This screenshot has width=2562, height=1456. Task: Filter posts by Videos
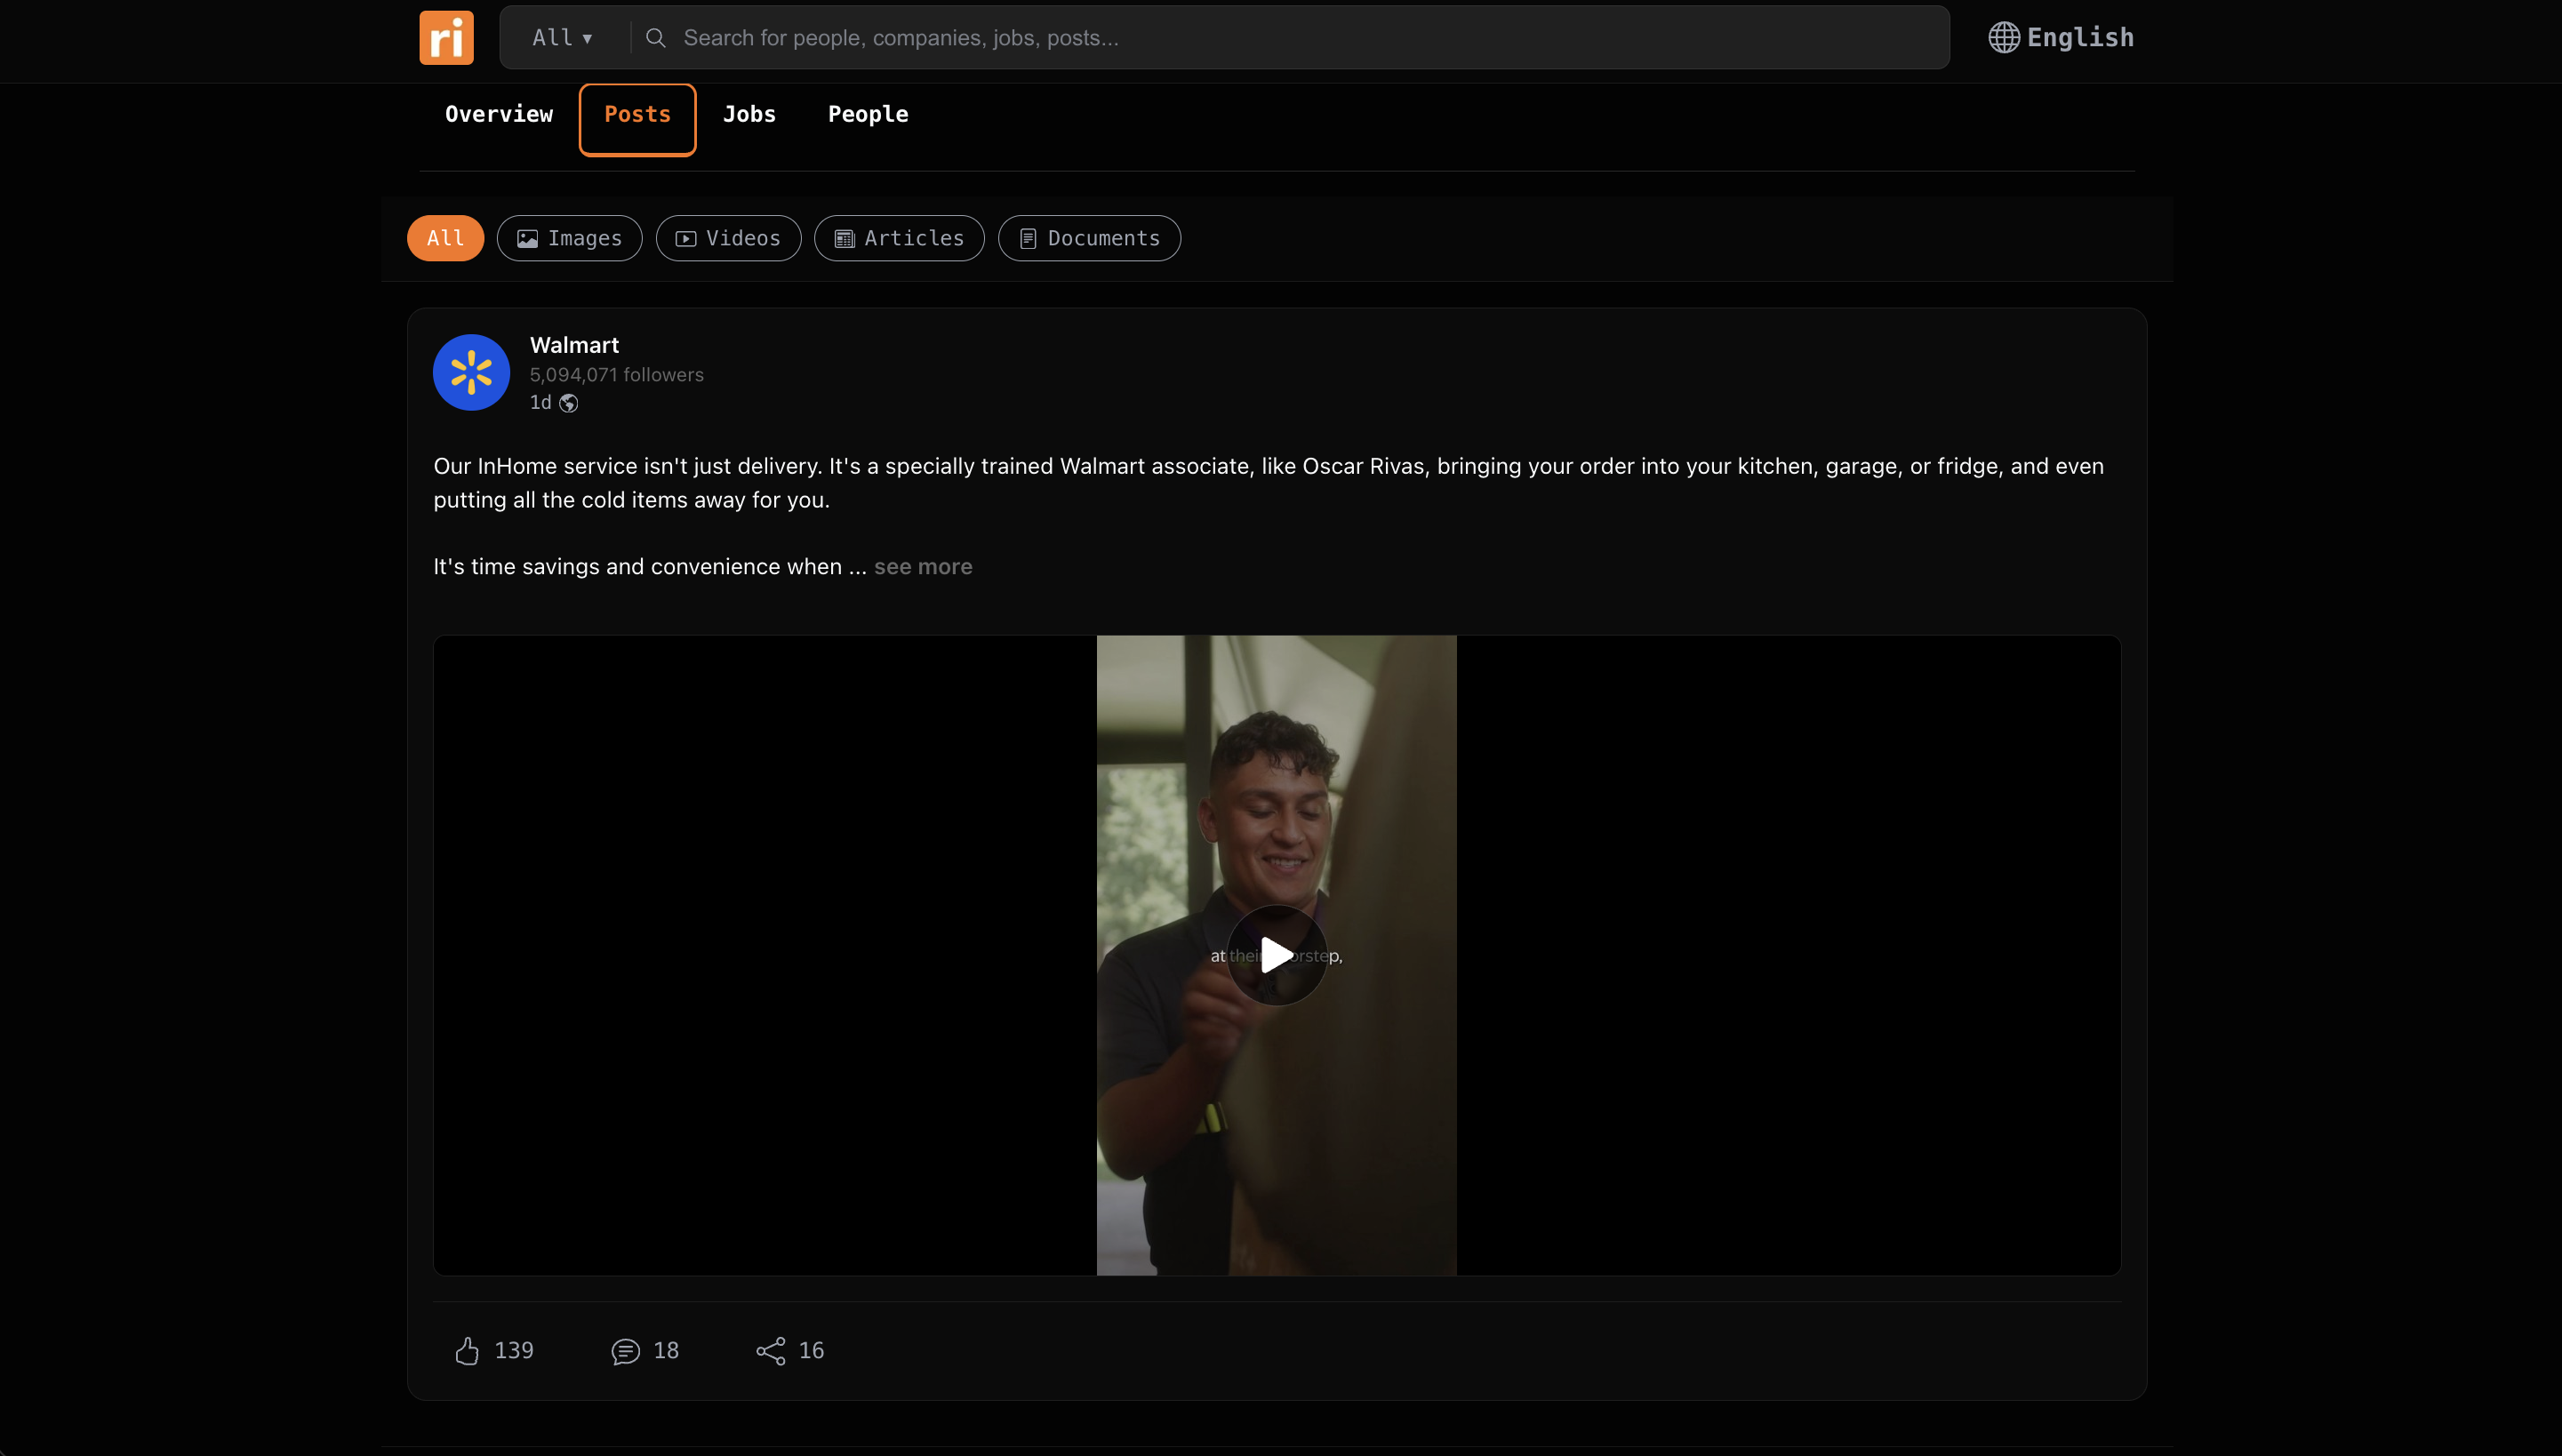point(728,238)
